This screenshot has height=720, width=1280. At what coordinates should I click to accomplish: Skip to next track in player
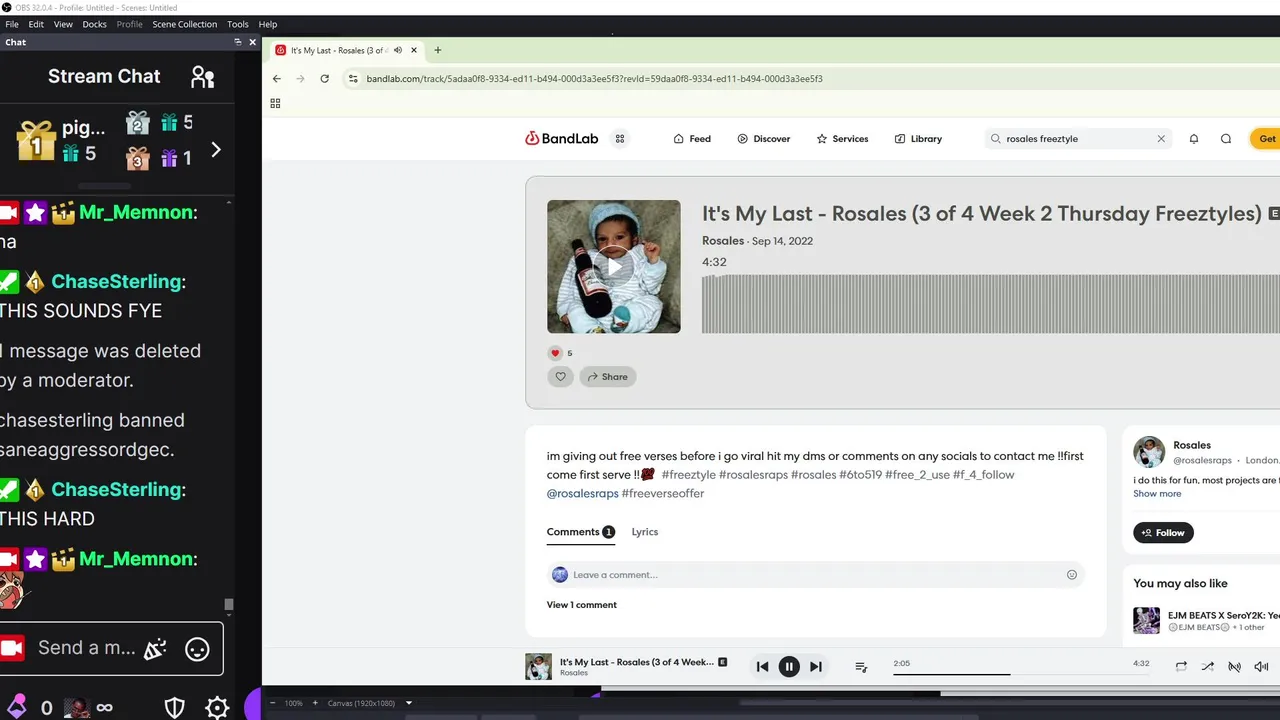(816, 667)
